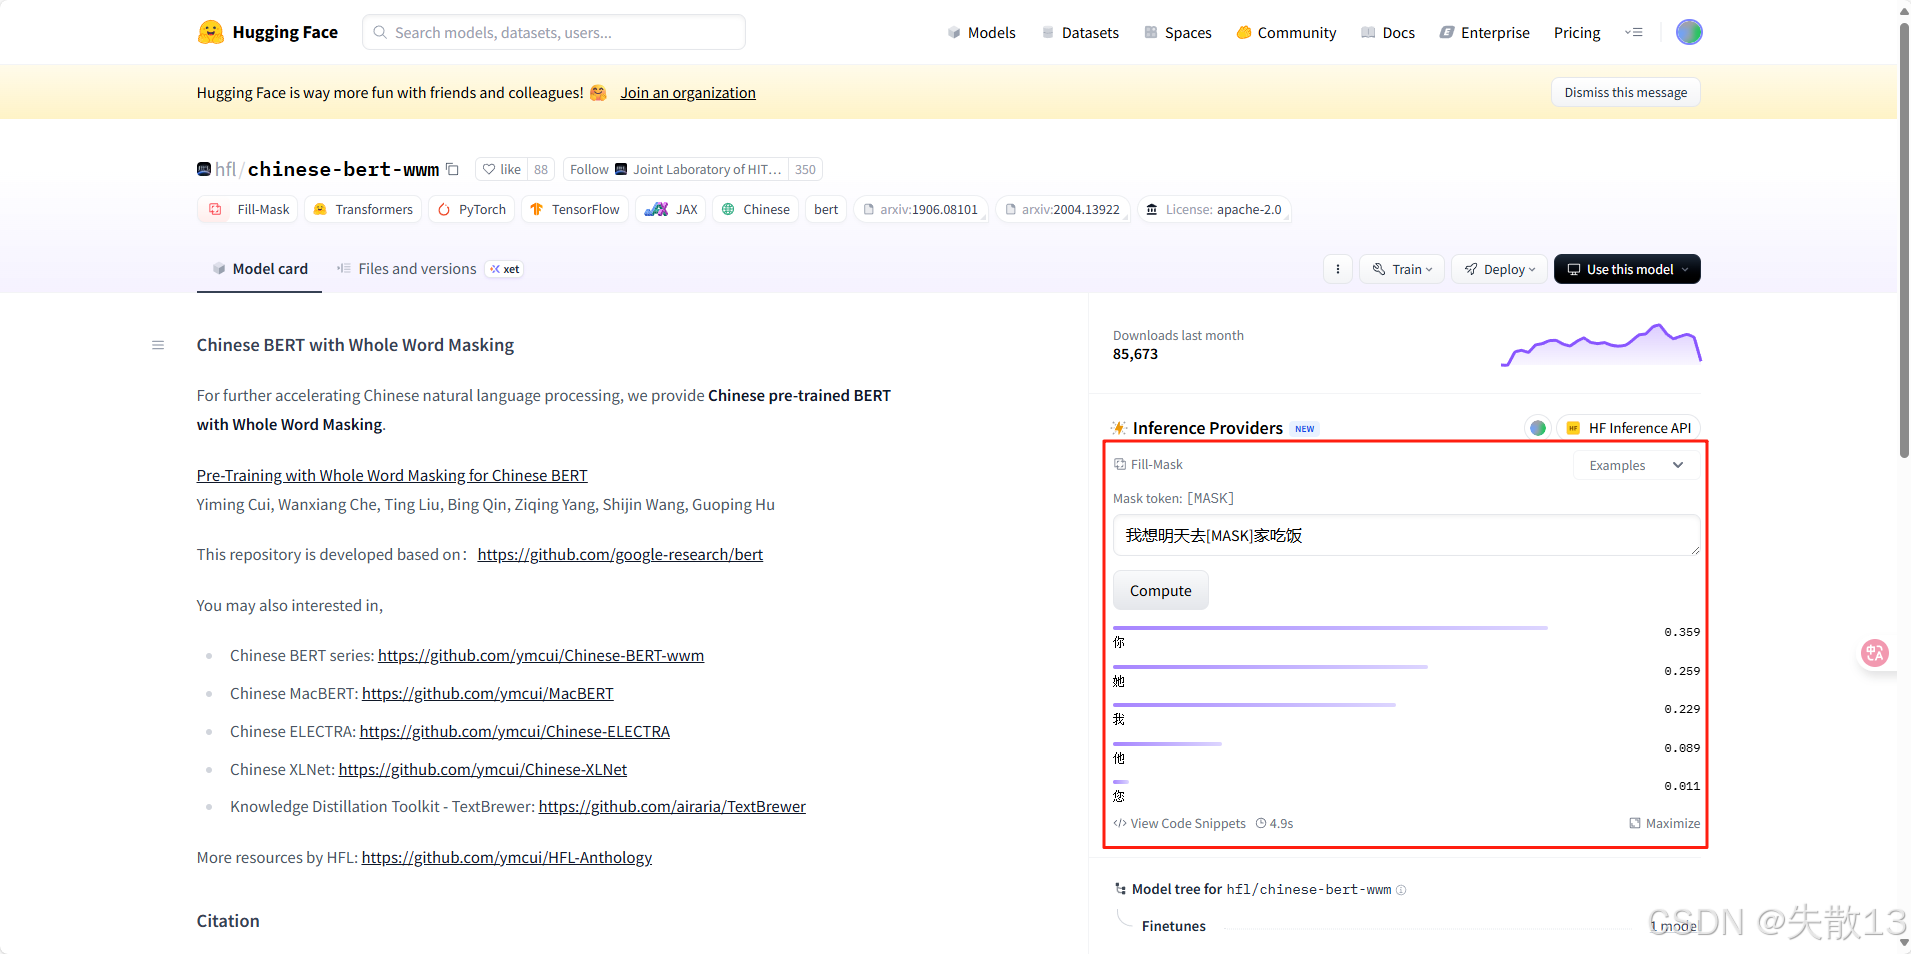Expand the Use this model dropdown
Screen dimensions: 1911x954
[x=1627, y=269]
